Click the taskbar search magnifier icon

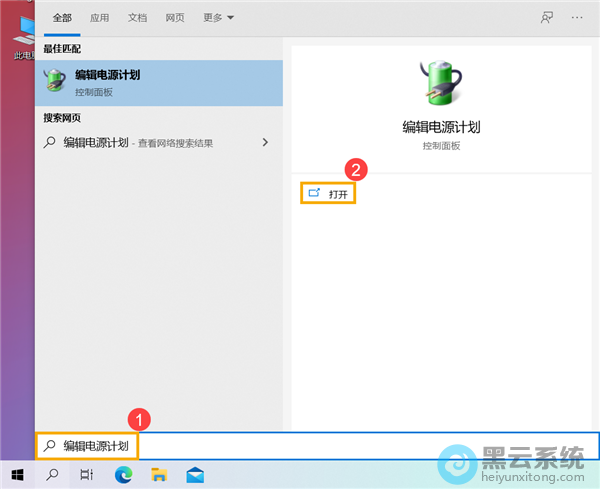(x=52, y=473)
